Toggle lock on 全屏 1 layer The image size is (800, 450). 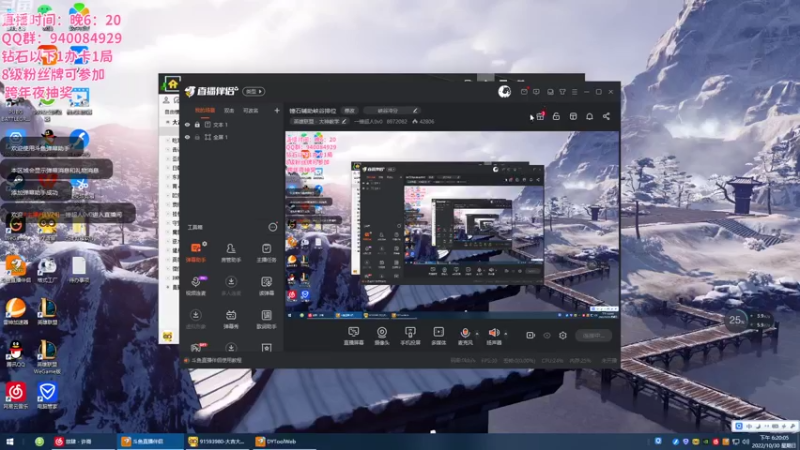[197, 137]
